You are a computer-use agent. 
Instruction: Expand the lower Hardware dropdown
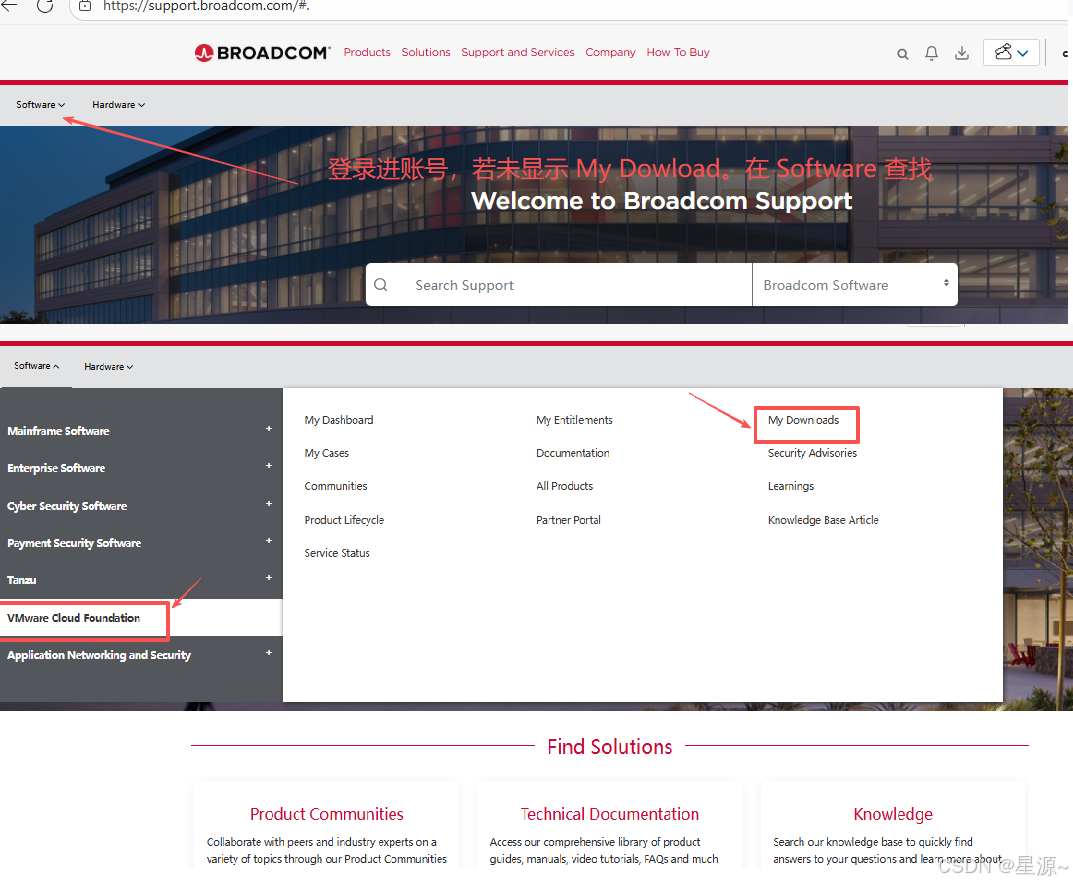(109, 367)
